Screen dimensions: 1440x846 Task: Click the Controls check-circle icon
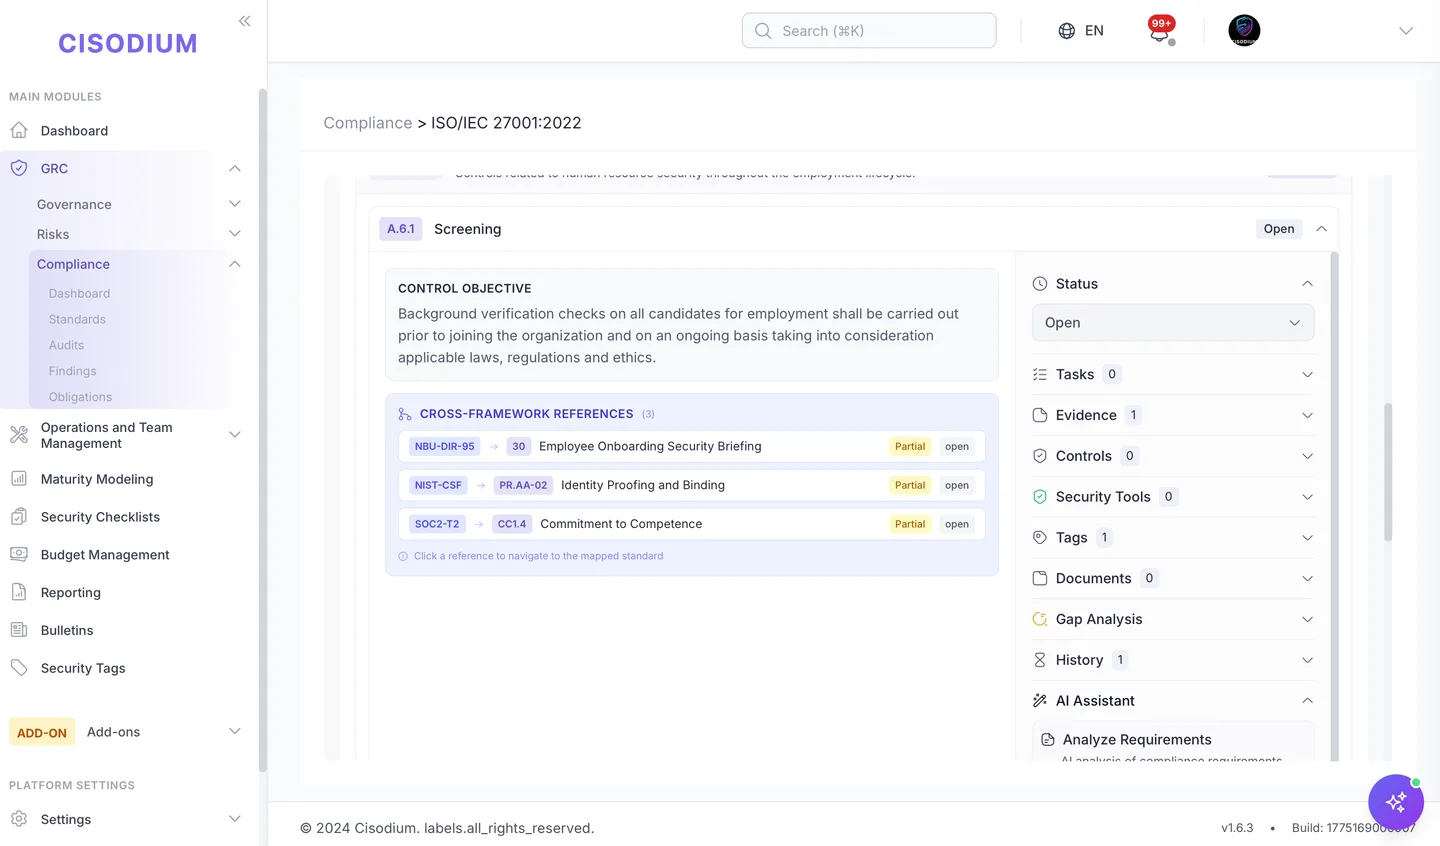[x=1040, y=456]
